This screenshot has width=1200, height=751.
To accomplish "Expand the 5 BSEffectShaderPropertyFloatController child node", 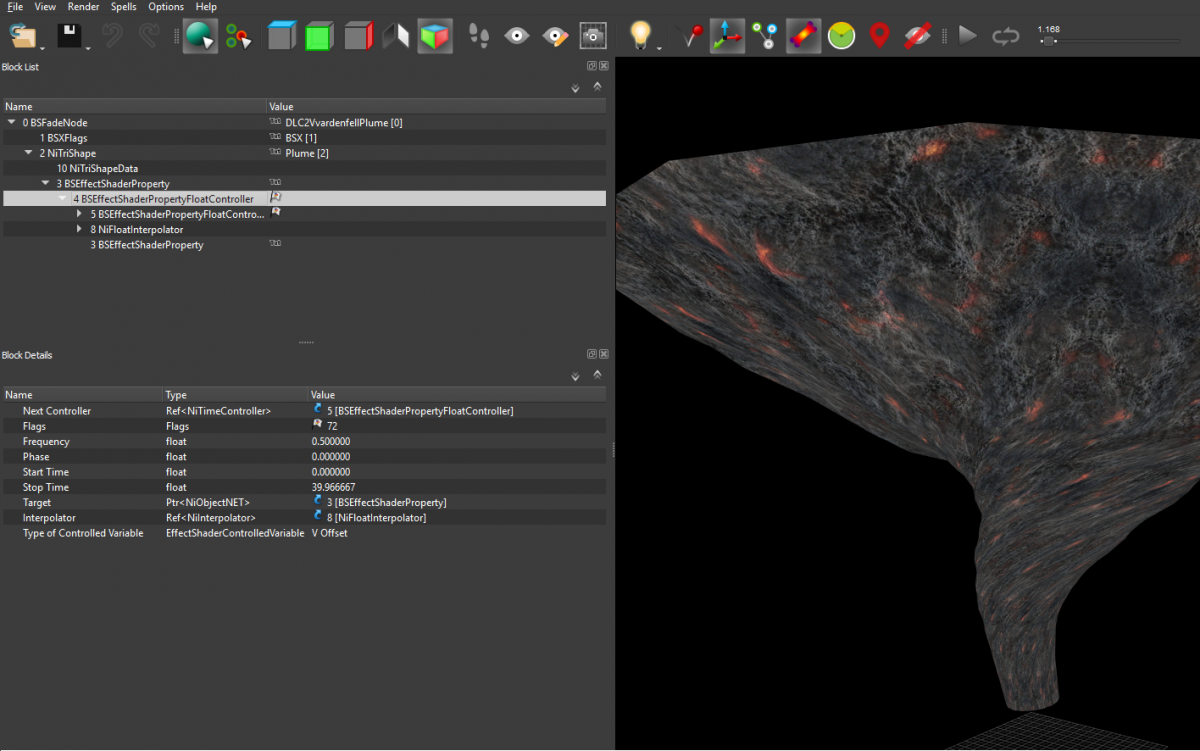I will (x=80, y=214).
